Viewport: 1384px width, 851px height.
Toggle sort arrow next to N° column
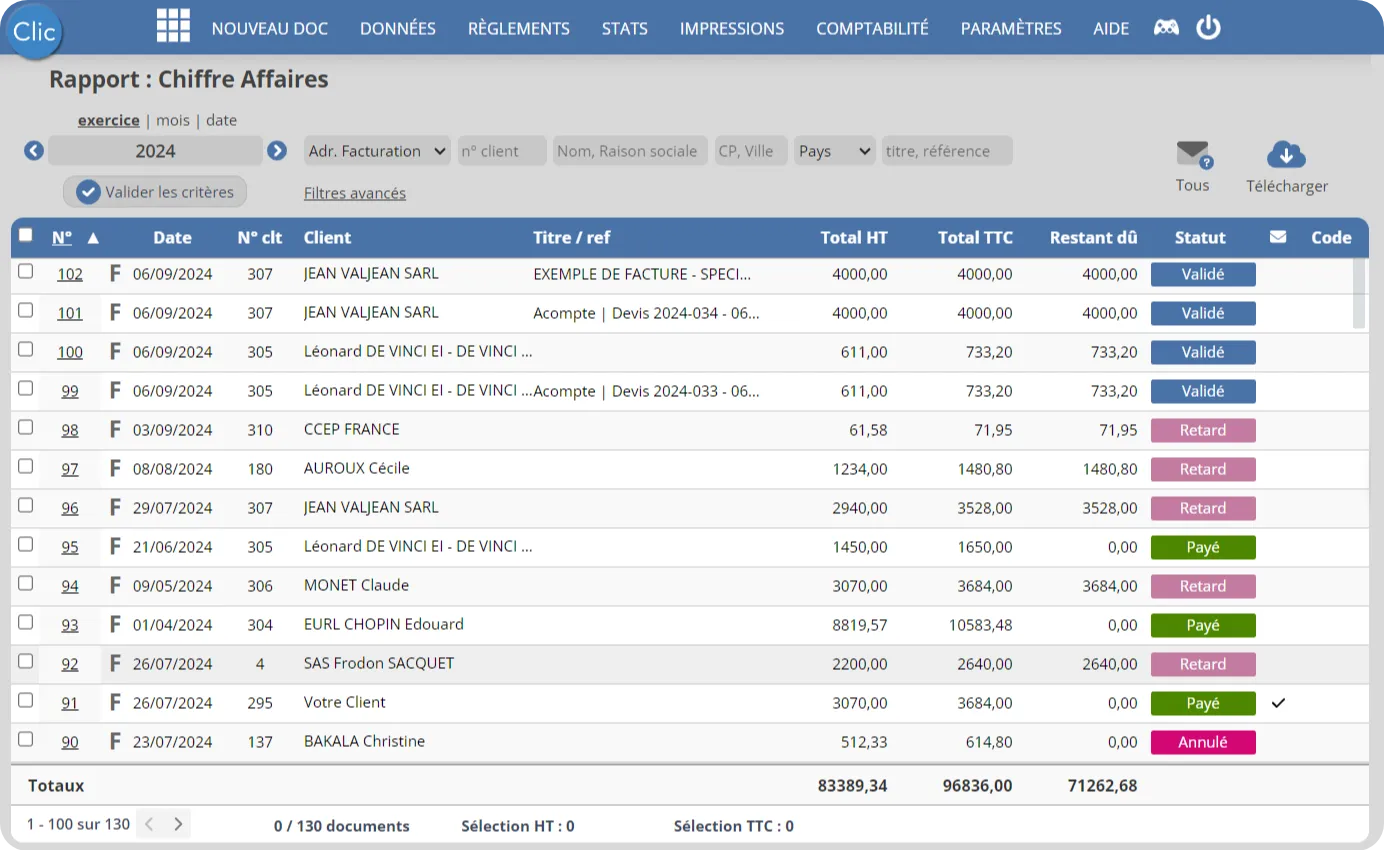(x=93, y=238)
